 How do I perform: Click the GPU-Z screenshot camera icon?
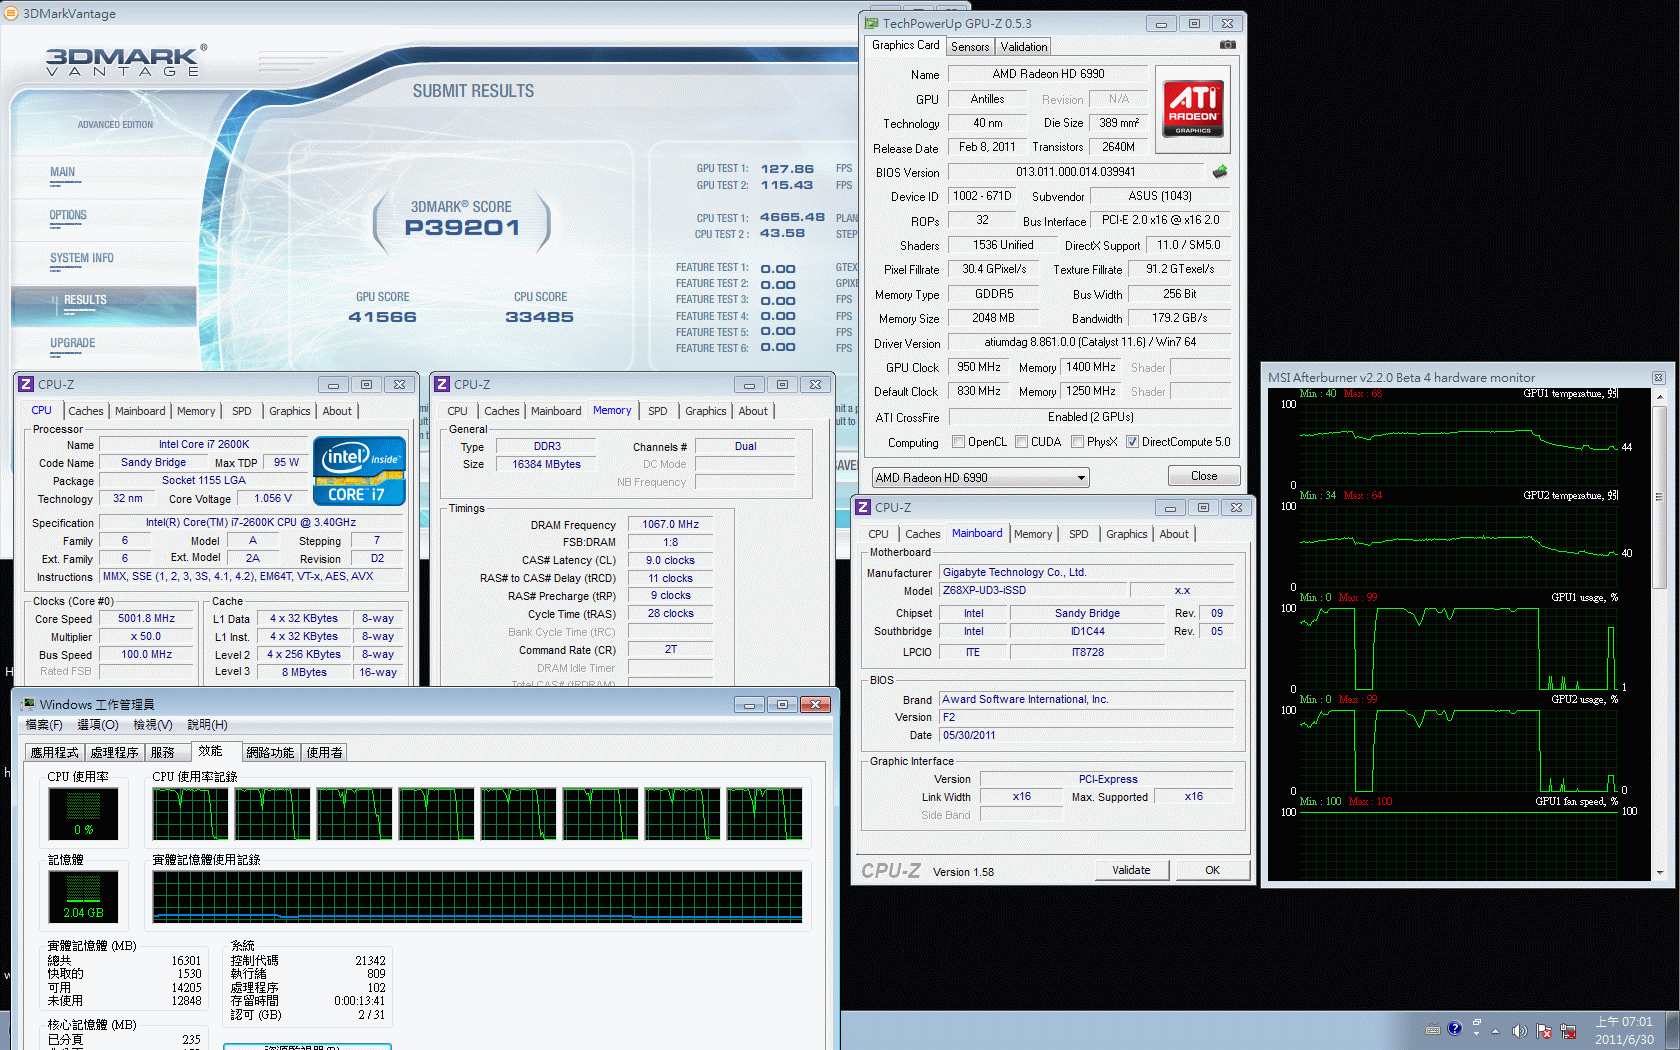point(1228,45)
